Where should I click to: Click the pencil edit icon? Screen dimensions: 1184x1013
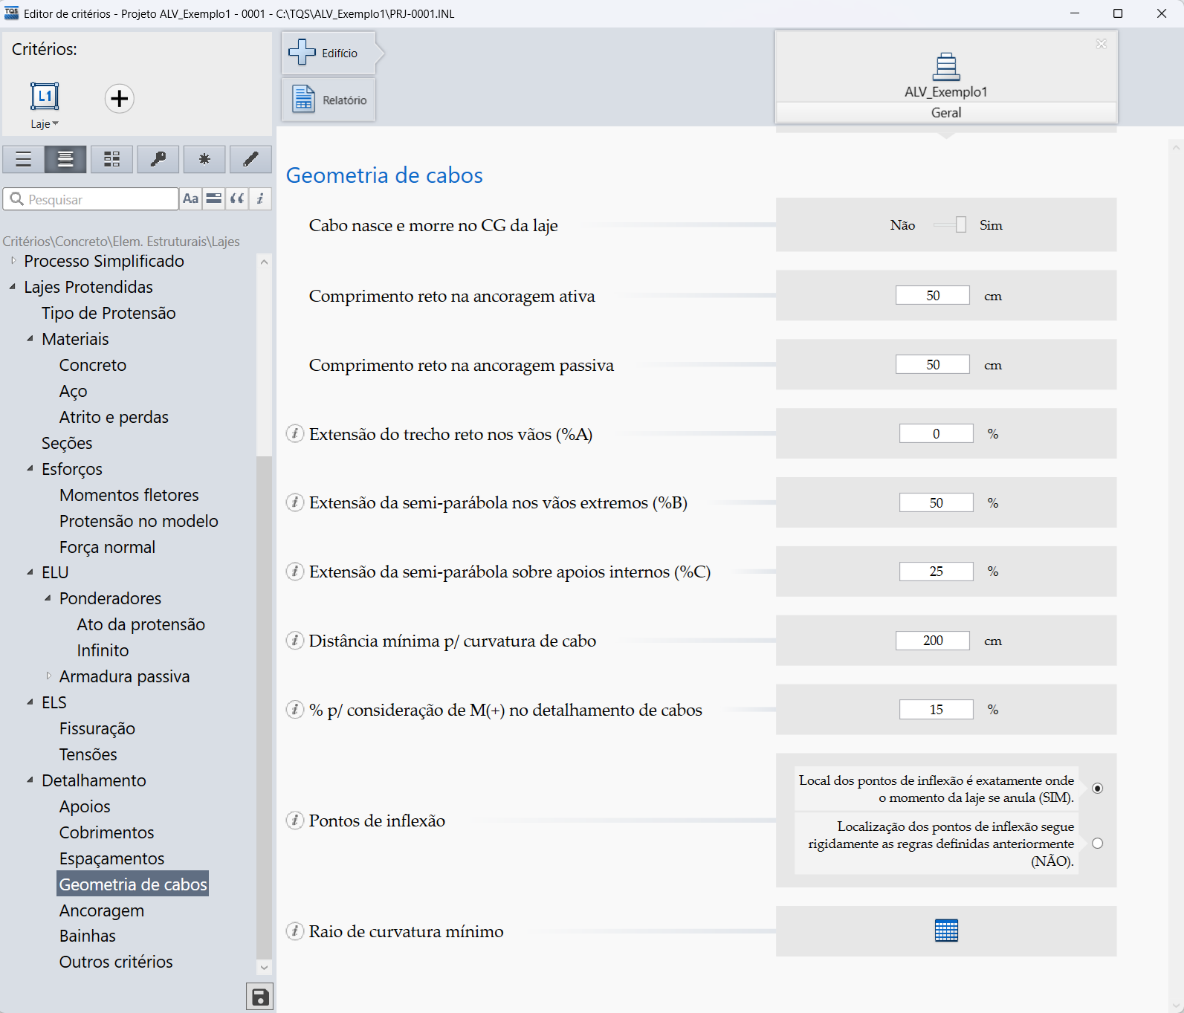click(250, 159)
